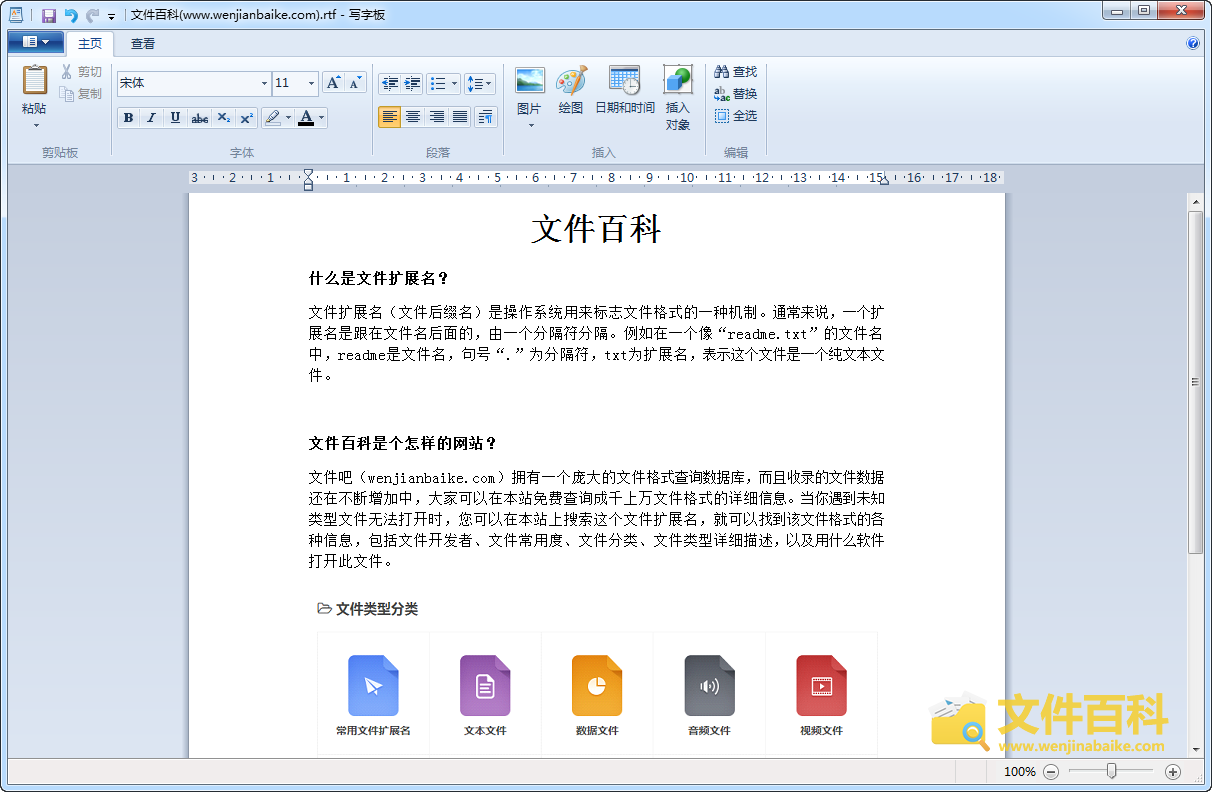
Task: Click the 文本文件 purple file icon
Action: (485, 686)
